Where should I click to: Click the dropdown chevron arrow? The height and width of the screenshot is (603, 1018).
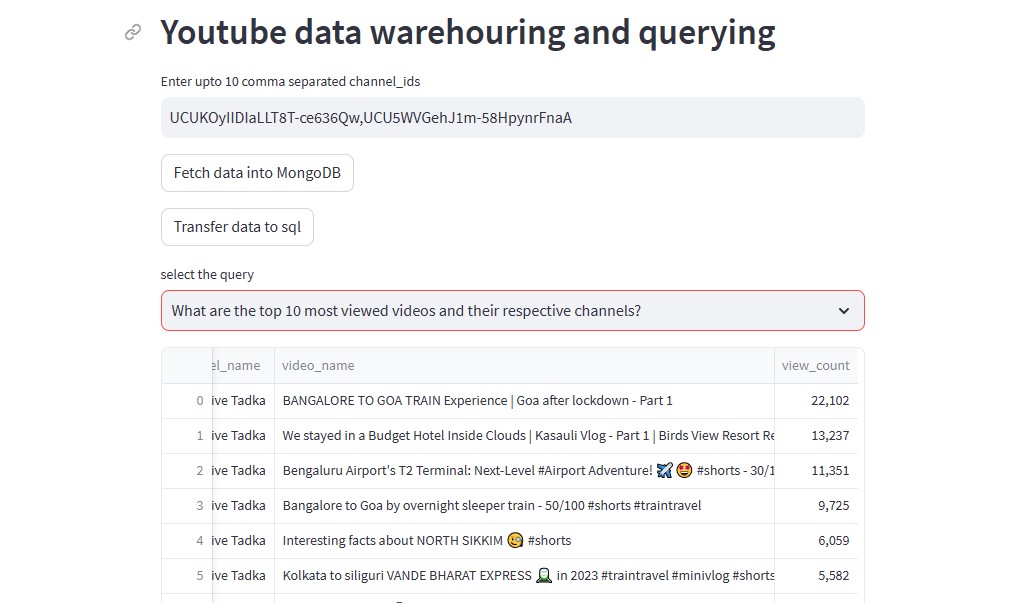(843, 311)
